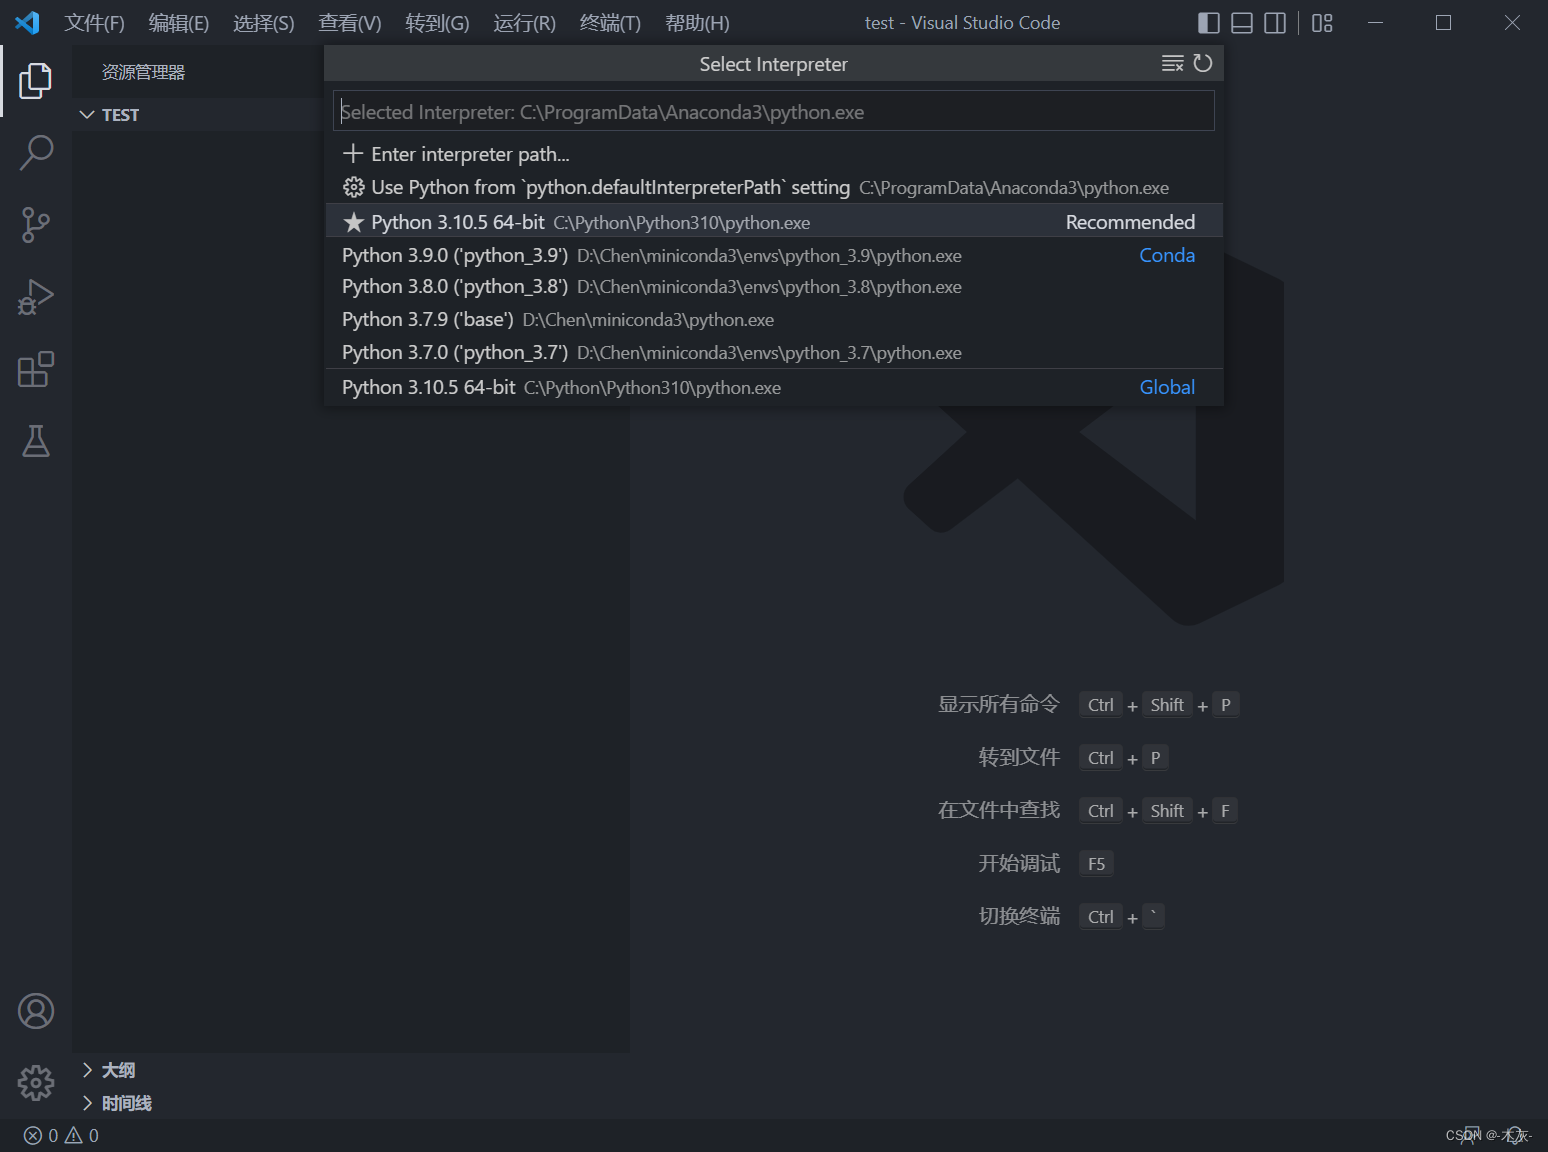Click the errors count in status bar
Image resolution: width=1548 pixels, height=1152 pixels.
(x=41, y=1135)
